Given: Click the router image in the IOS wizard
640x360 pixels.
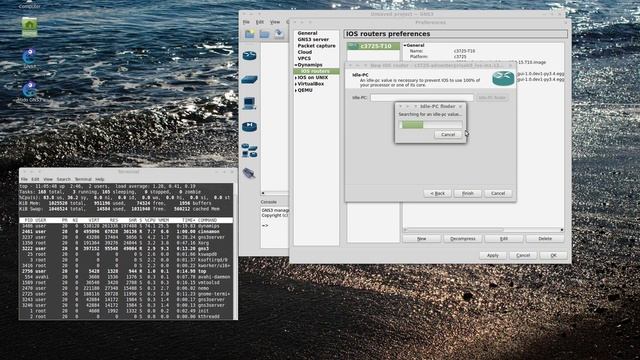Looking at the screenshot, I should click(x=503, y=78).
